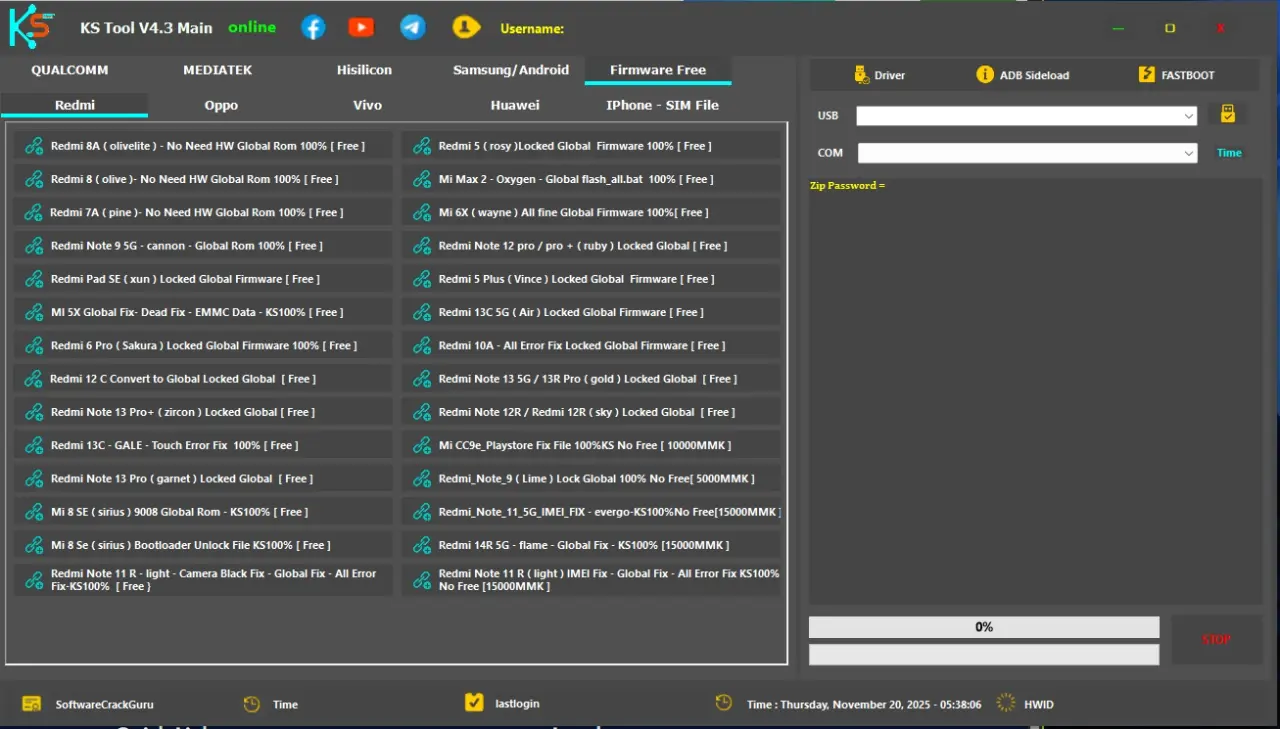Click link icon for Redmi 13C 5G Air
The width and height of the screenshot is (1280, 729).
[x=422, y=312]
